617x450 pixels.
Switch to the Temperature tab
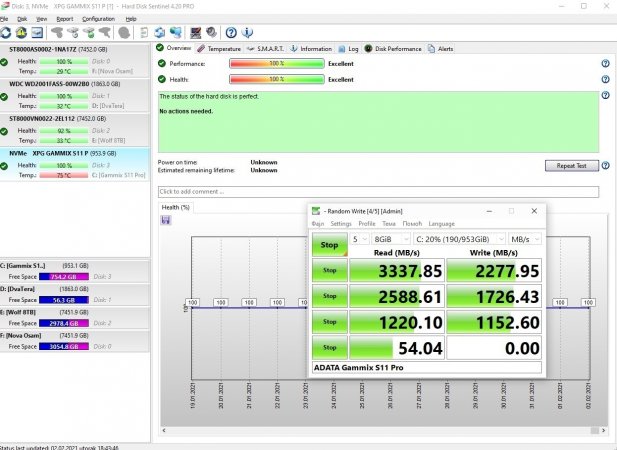point(219,49)
